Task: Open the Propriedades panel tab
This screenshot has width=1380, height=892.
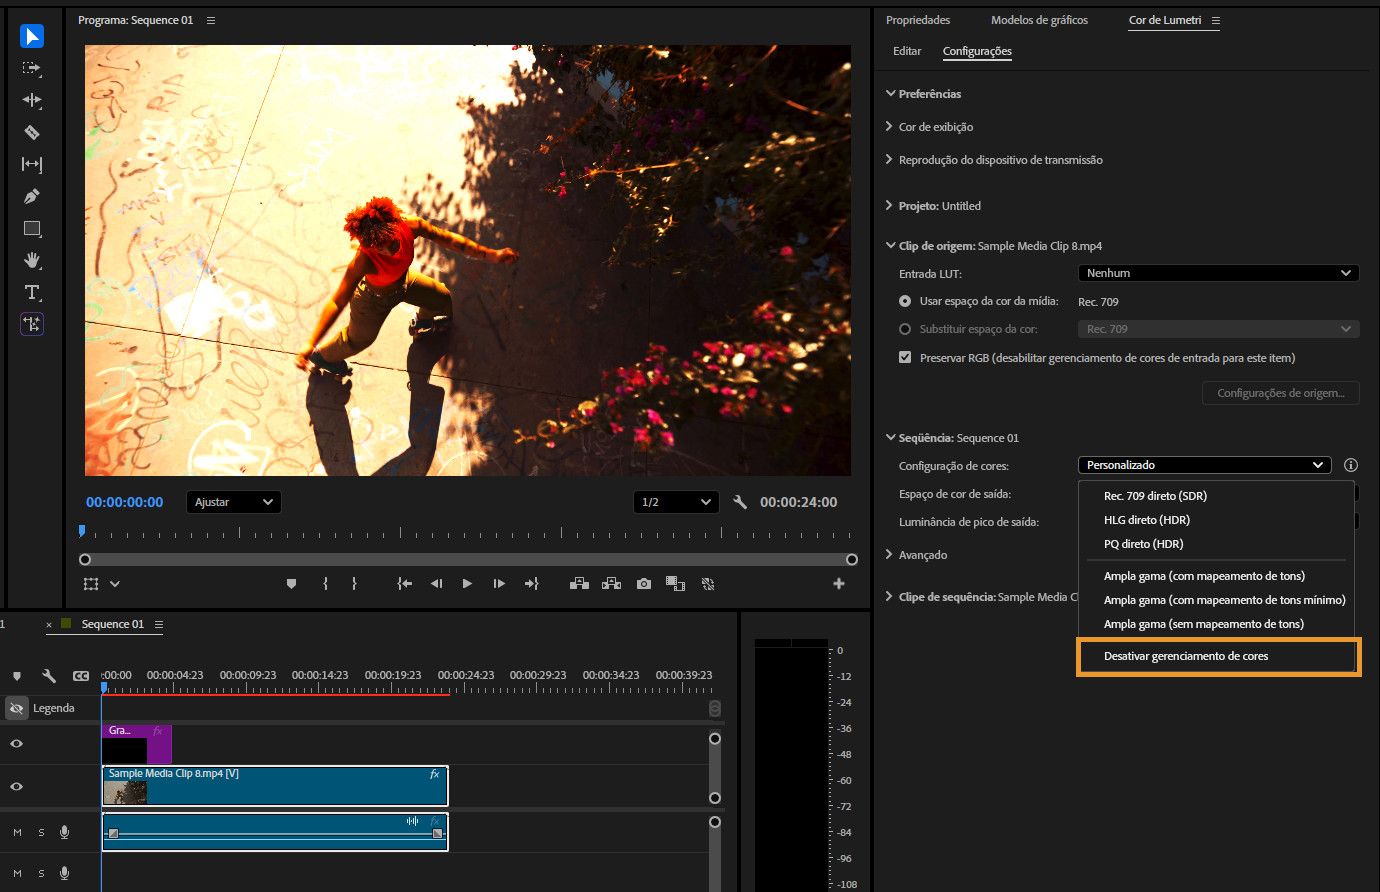Action: pyautogui.click(x=918, y=20)
